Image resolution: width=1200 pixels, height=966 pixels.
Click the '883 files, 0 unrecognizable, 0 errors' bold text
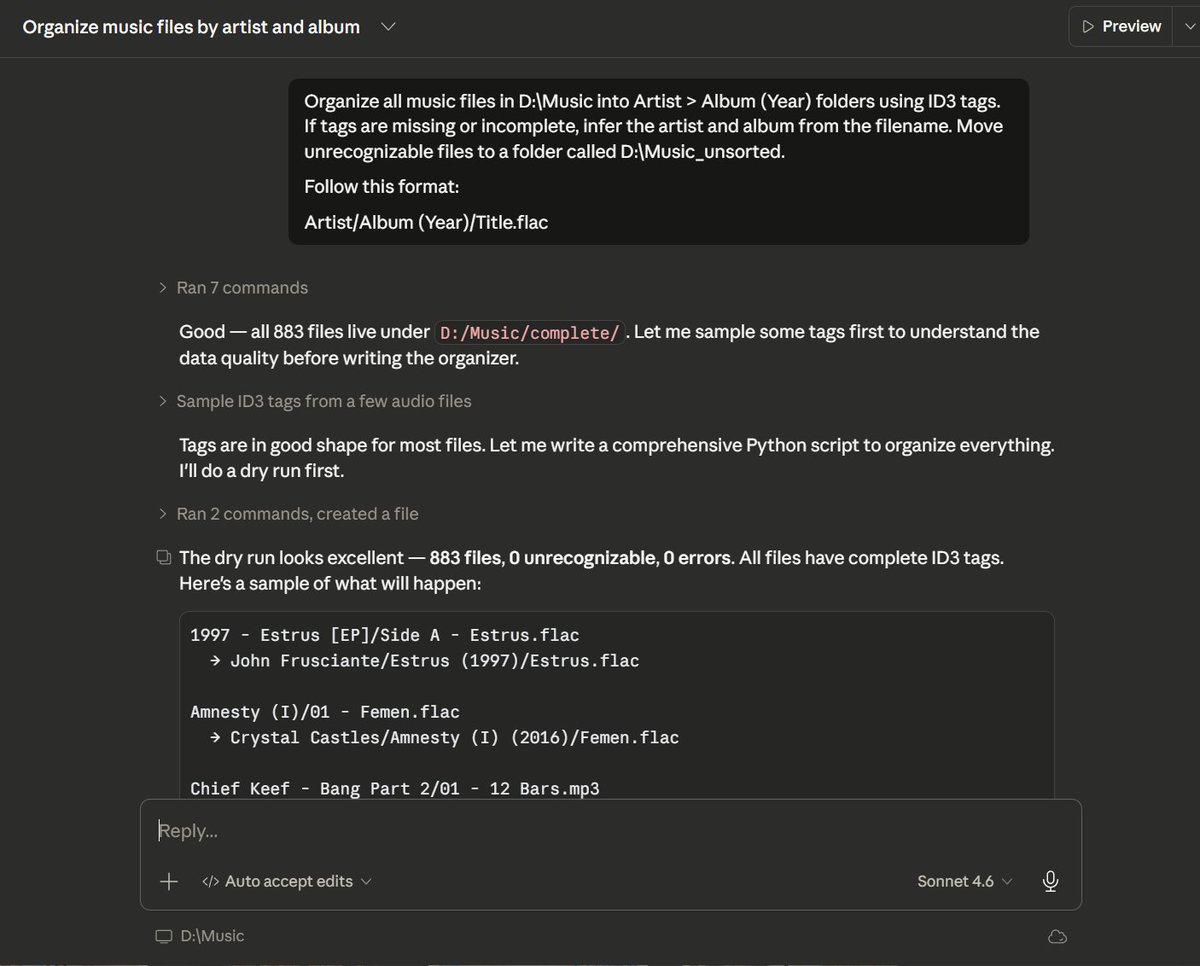point(582,557)
